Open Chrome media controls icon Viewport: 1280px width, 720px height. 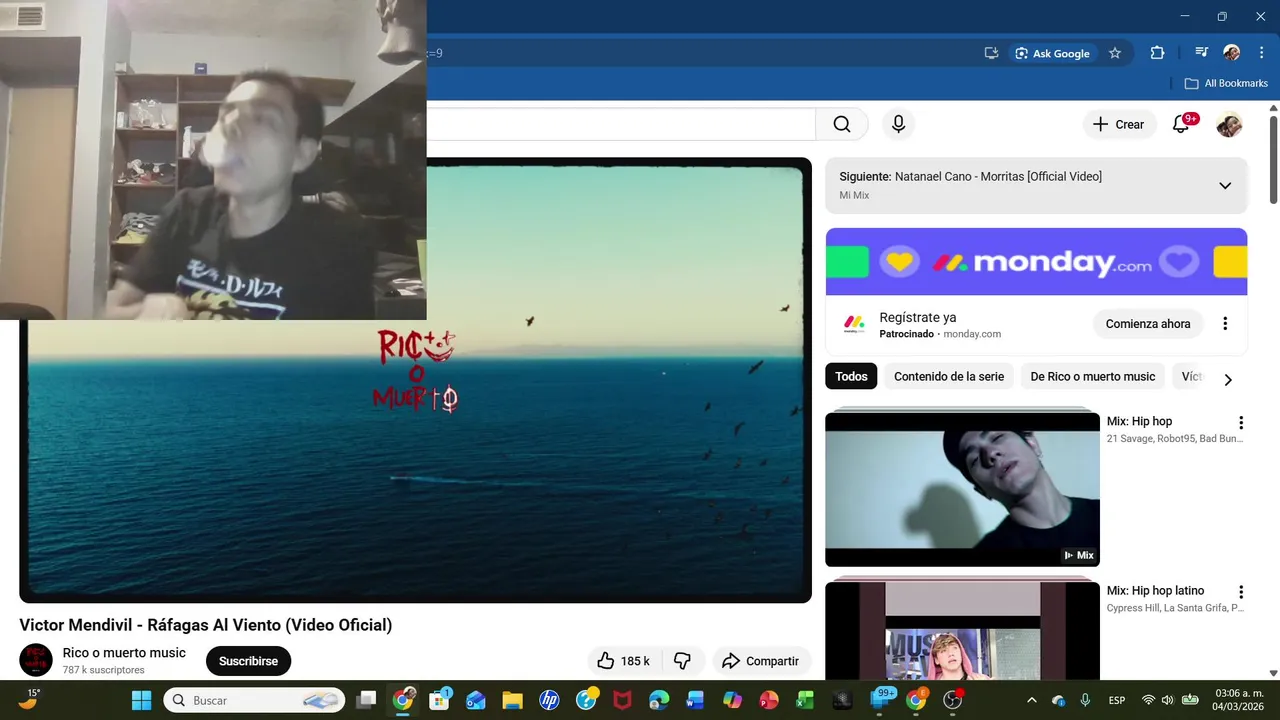(x=1201, y=53)
